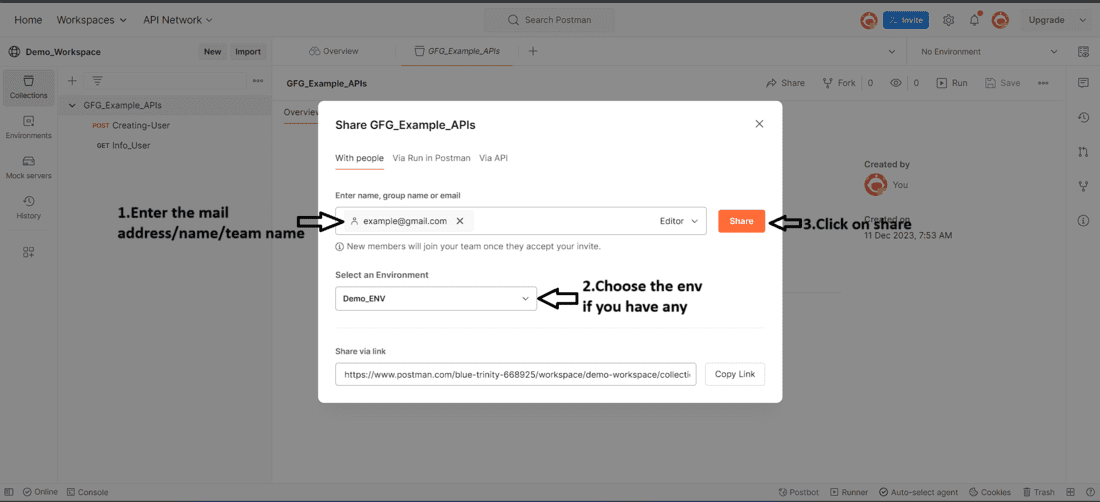1100x502 pixels.
Task: Switch to the With people tab
Action: 359,158
